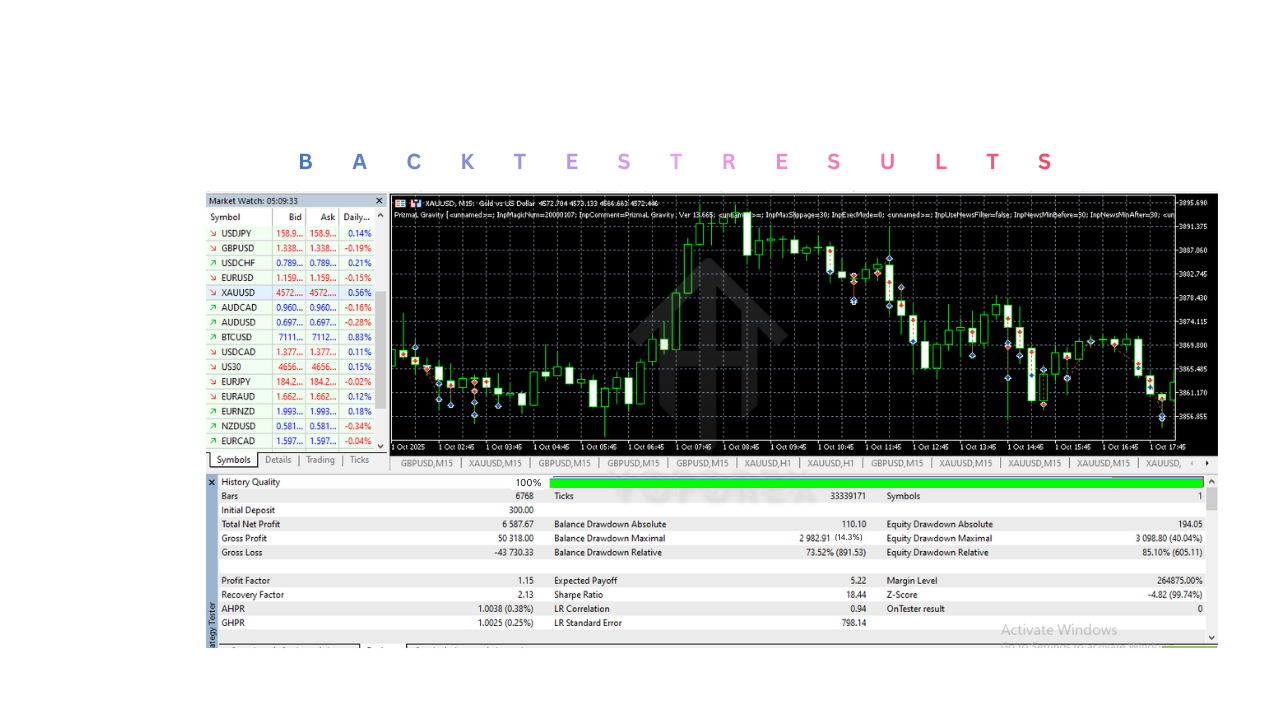The height and width of the screenshot is (720, 1280).
Task: Click the down arrow icon next to USDJPY
Action: (213, 233)
